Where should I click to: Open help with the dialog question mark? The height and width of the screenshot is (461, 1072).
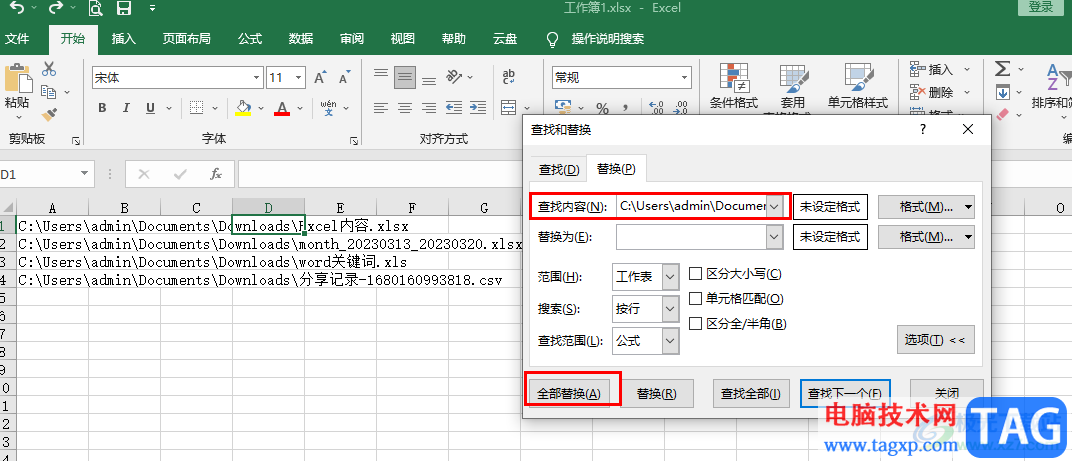[x=922, y=129]
